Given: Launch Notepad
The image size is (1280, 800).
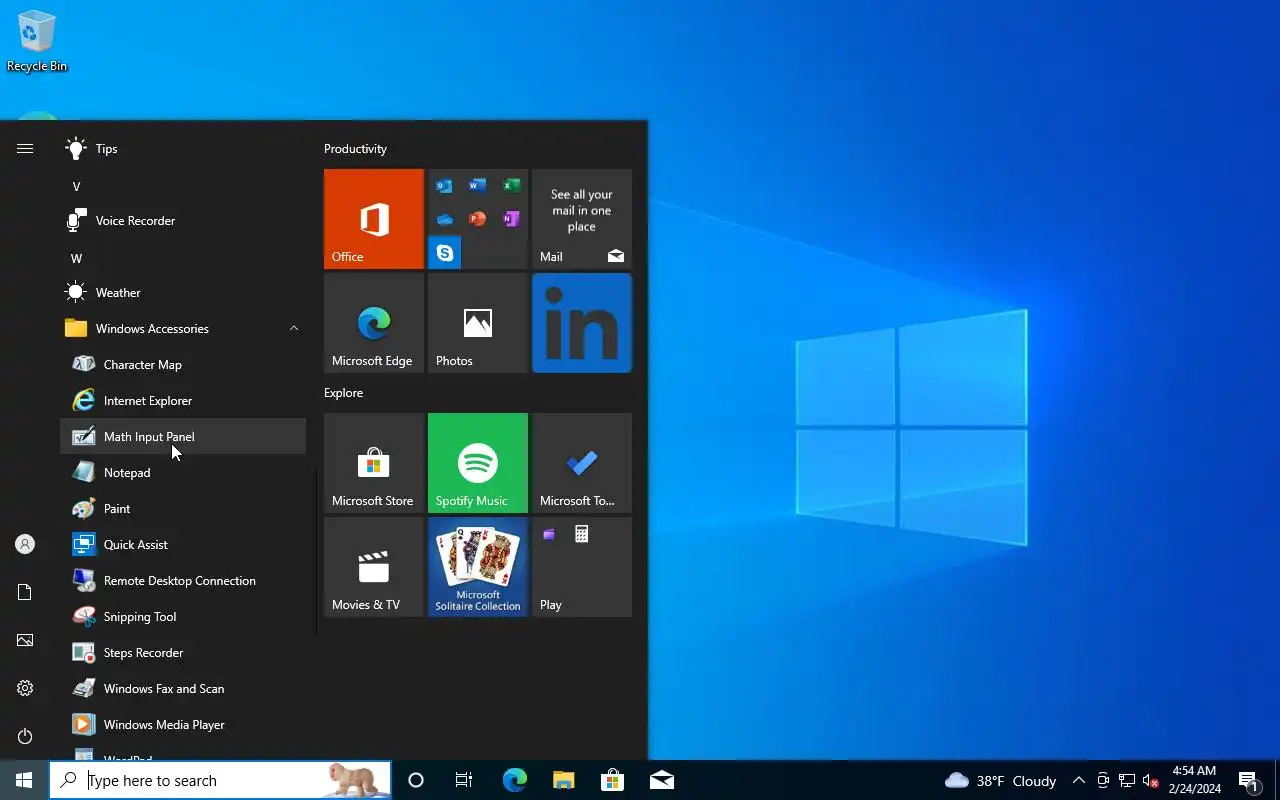Looking at the screenshot, I should tap(183, 473).
